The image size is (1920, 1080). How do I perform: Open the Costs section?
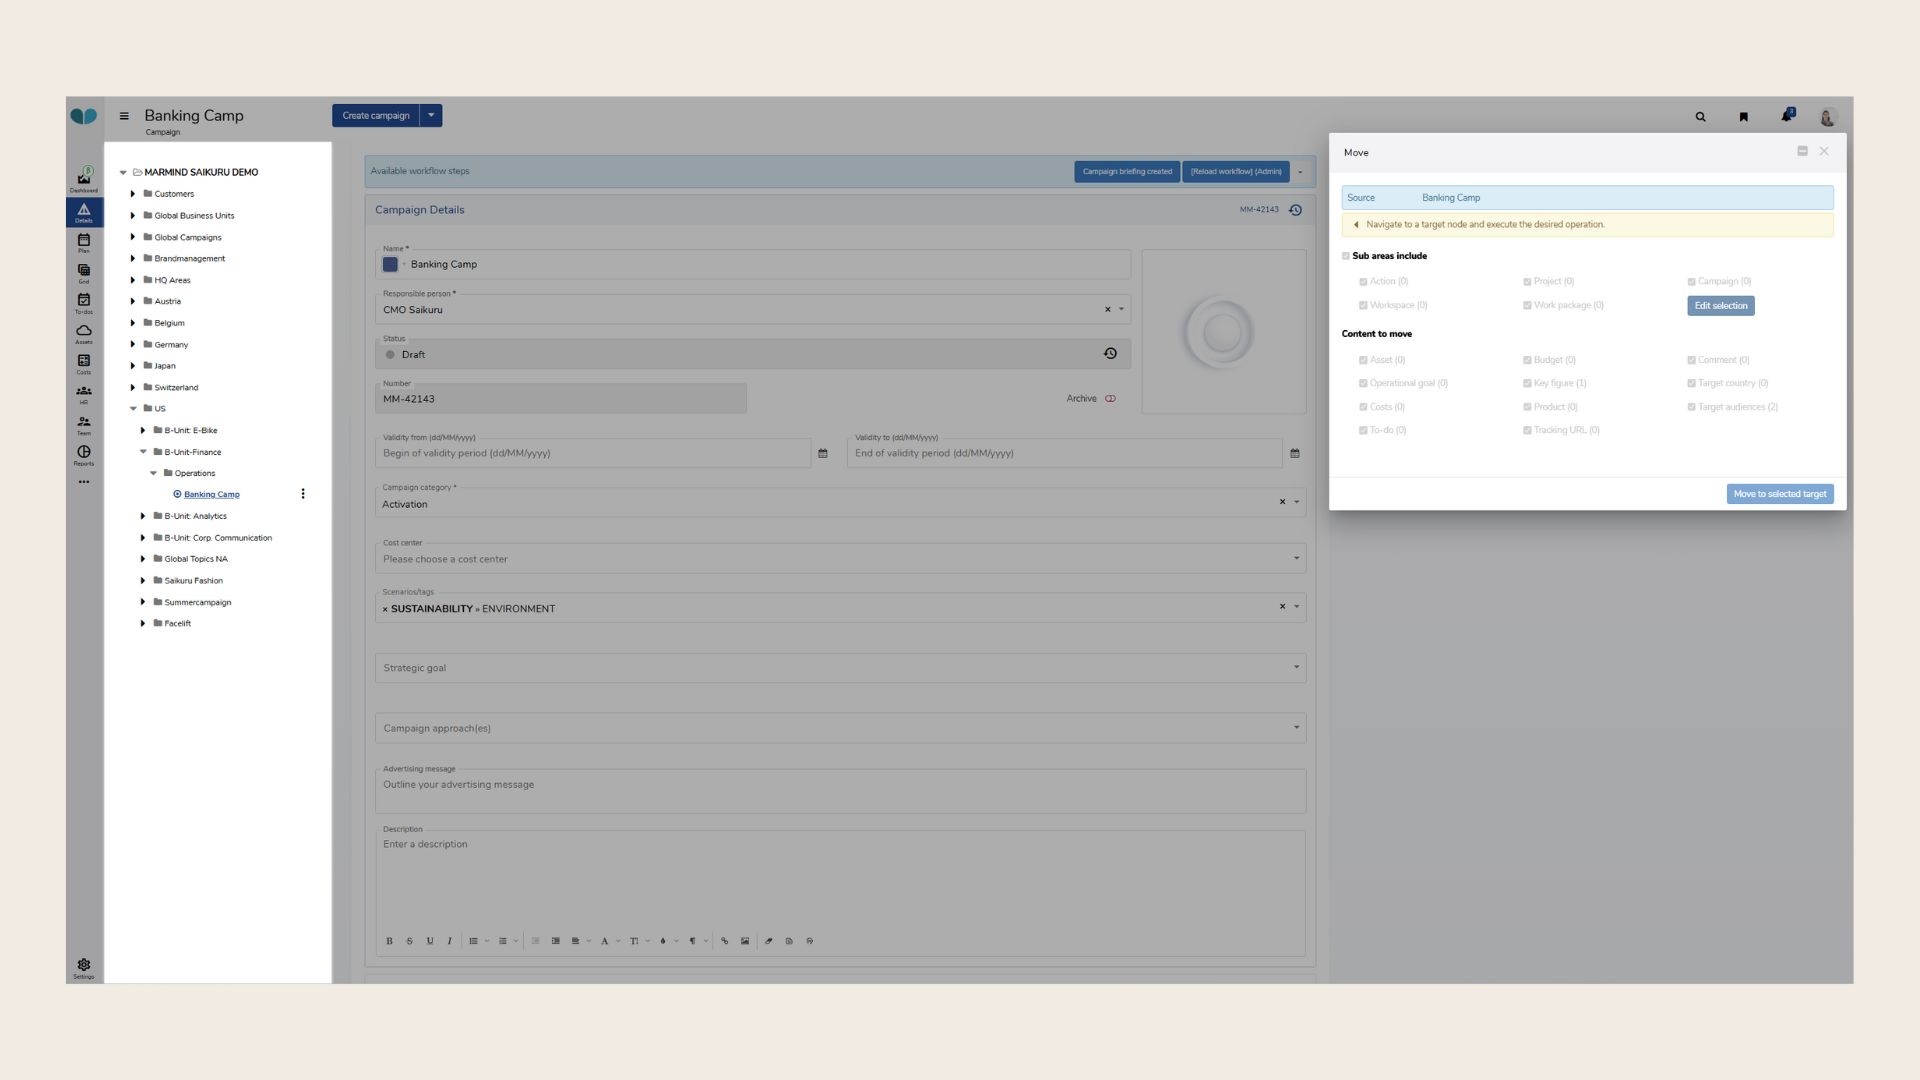(x=84, y=363)
